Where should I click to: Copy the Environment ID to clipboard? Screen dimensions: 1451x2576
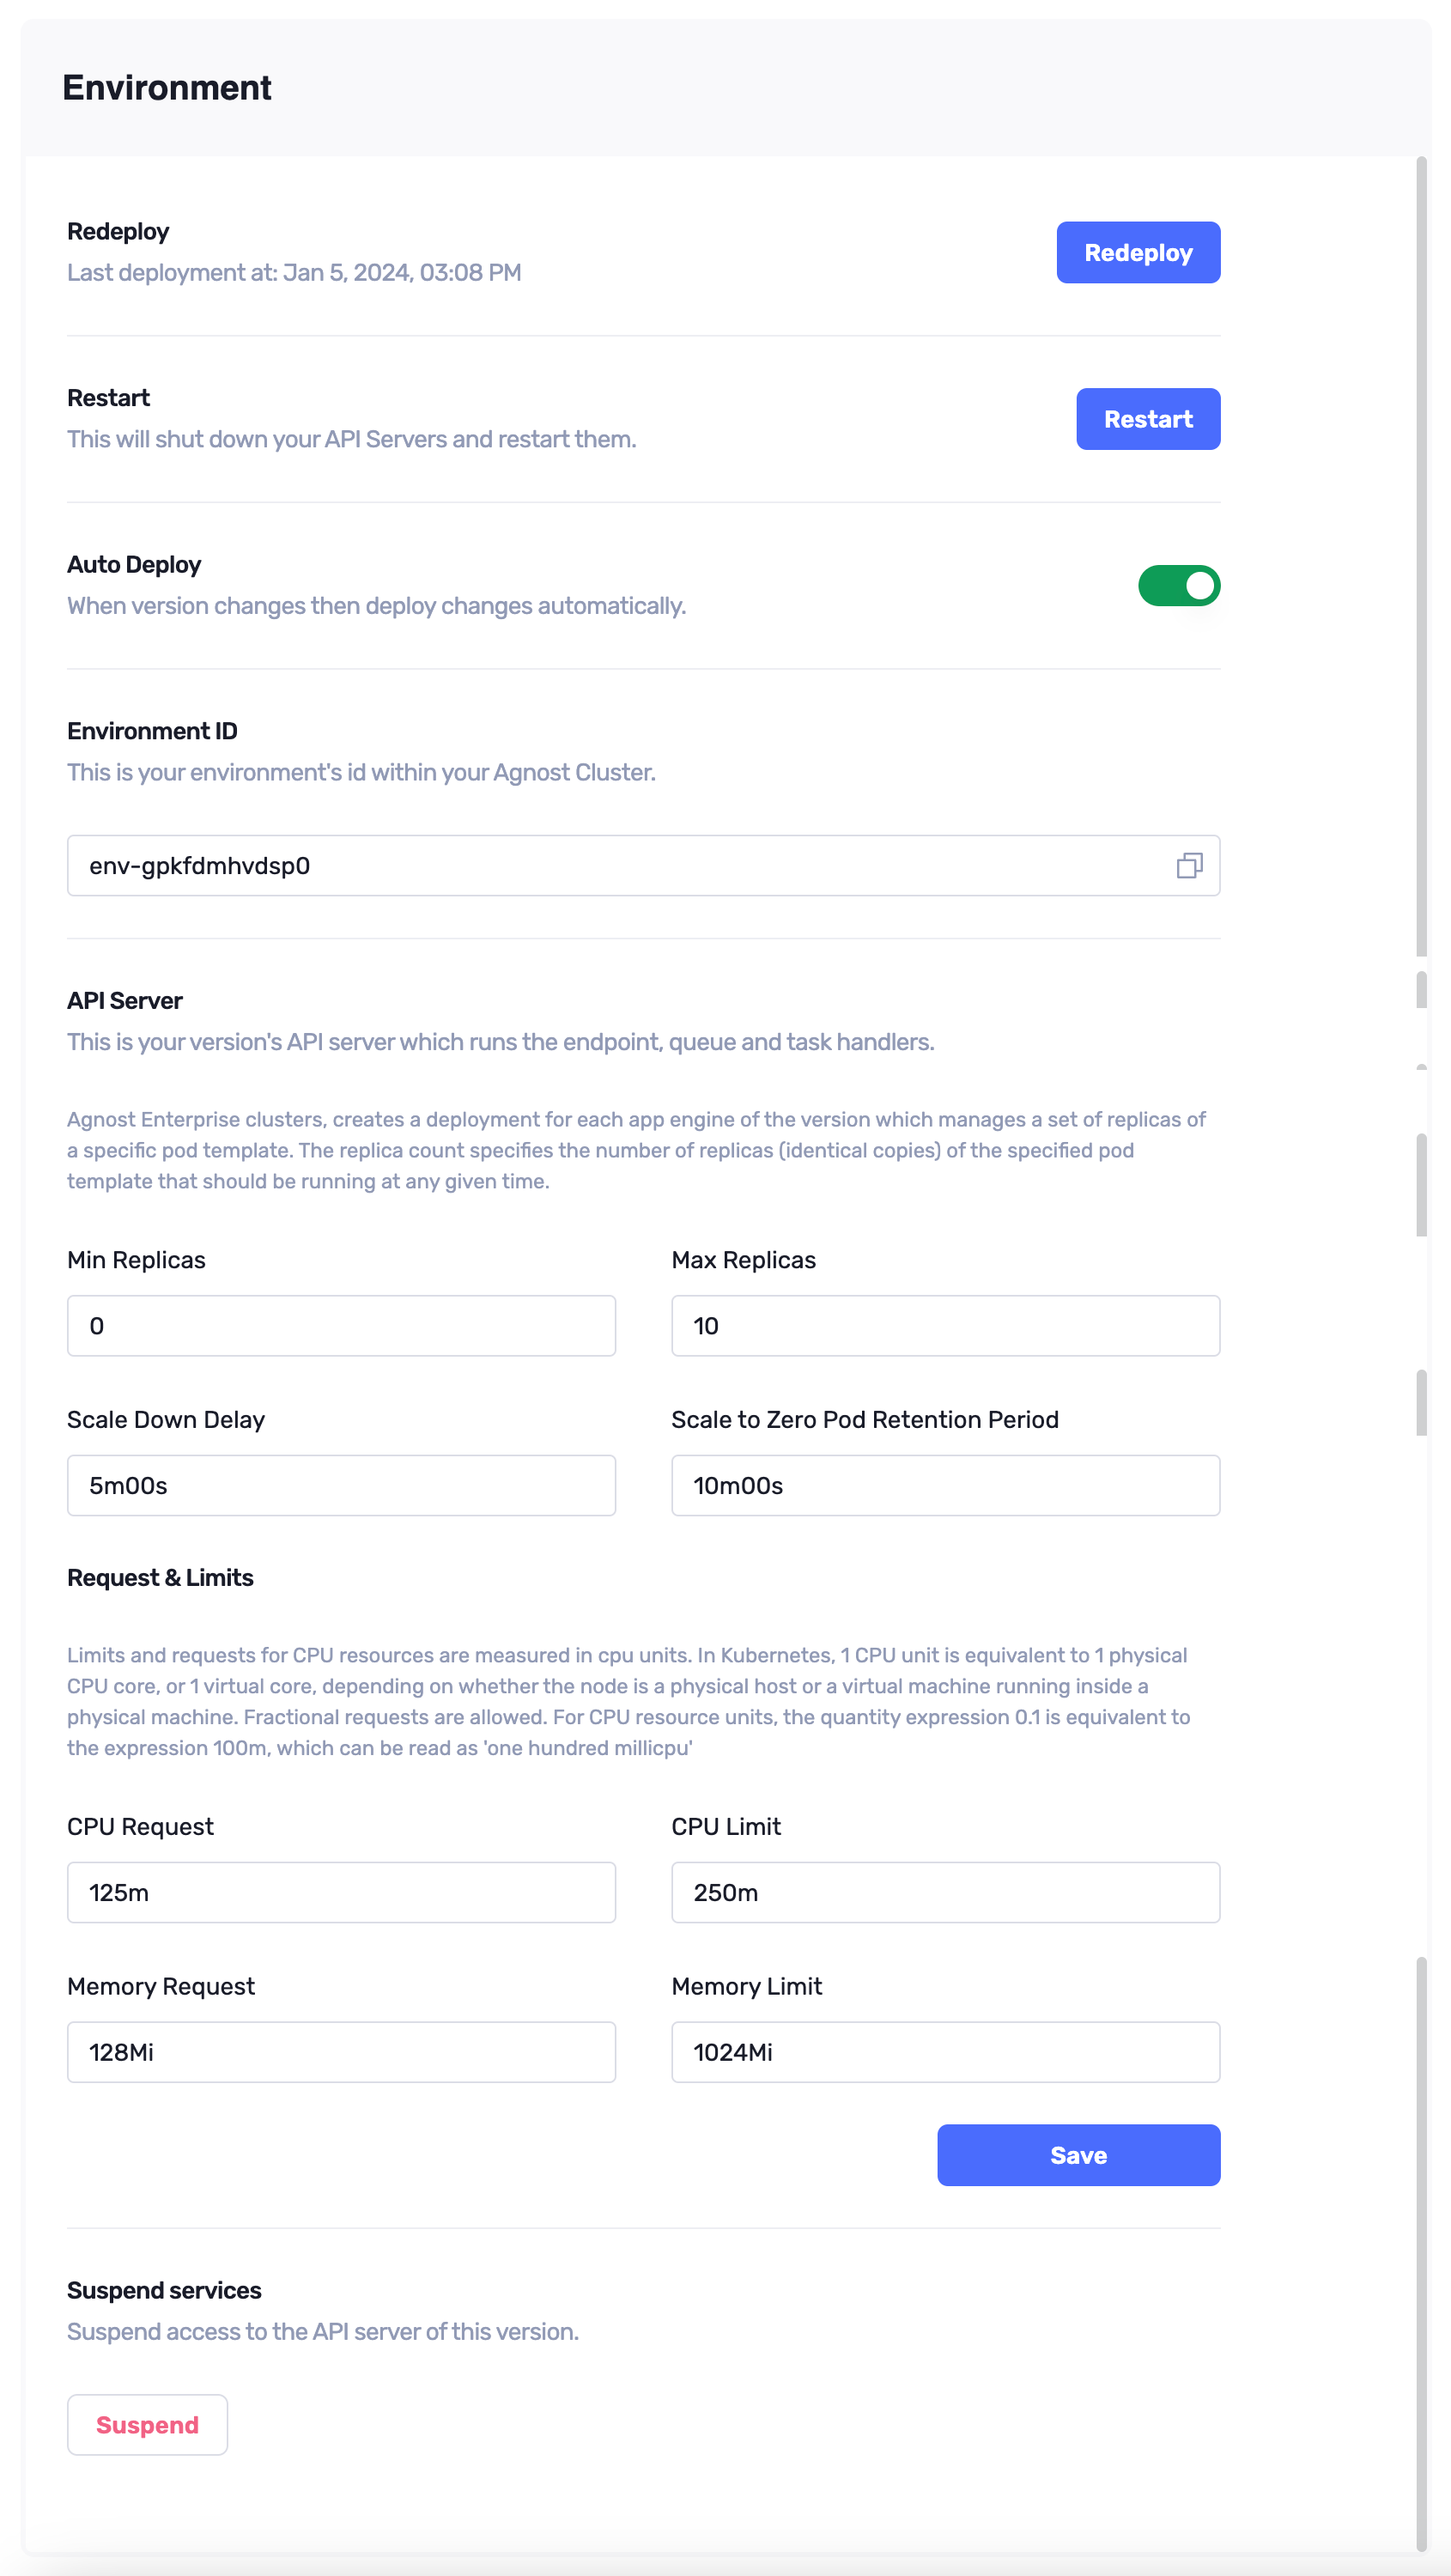pyautogui.click(x=1188, y=866)
